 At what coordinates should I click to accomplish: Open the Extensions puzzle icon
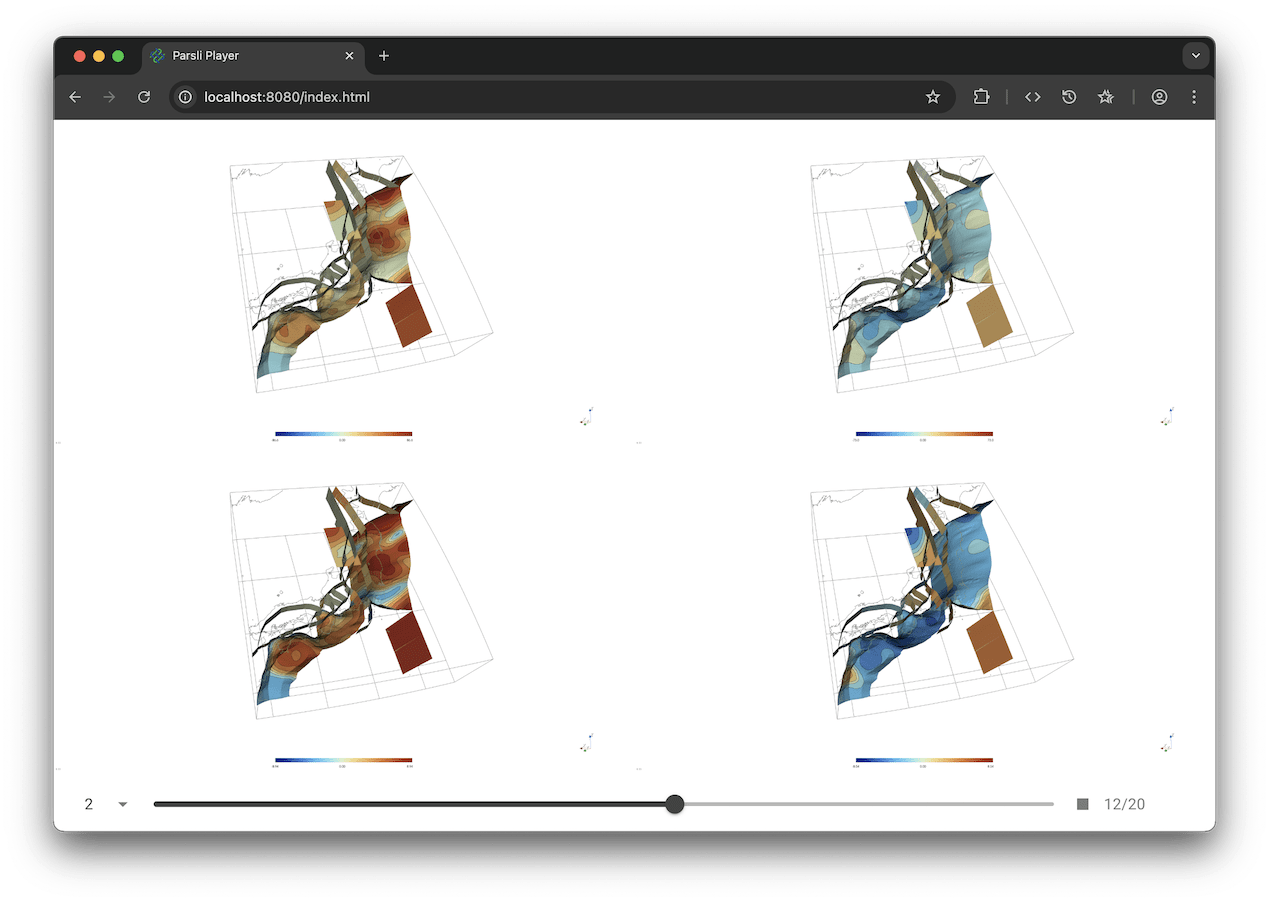tap(981, 97)
